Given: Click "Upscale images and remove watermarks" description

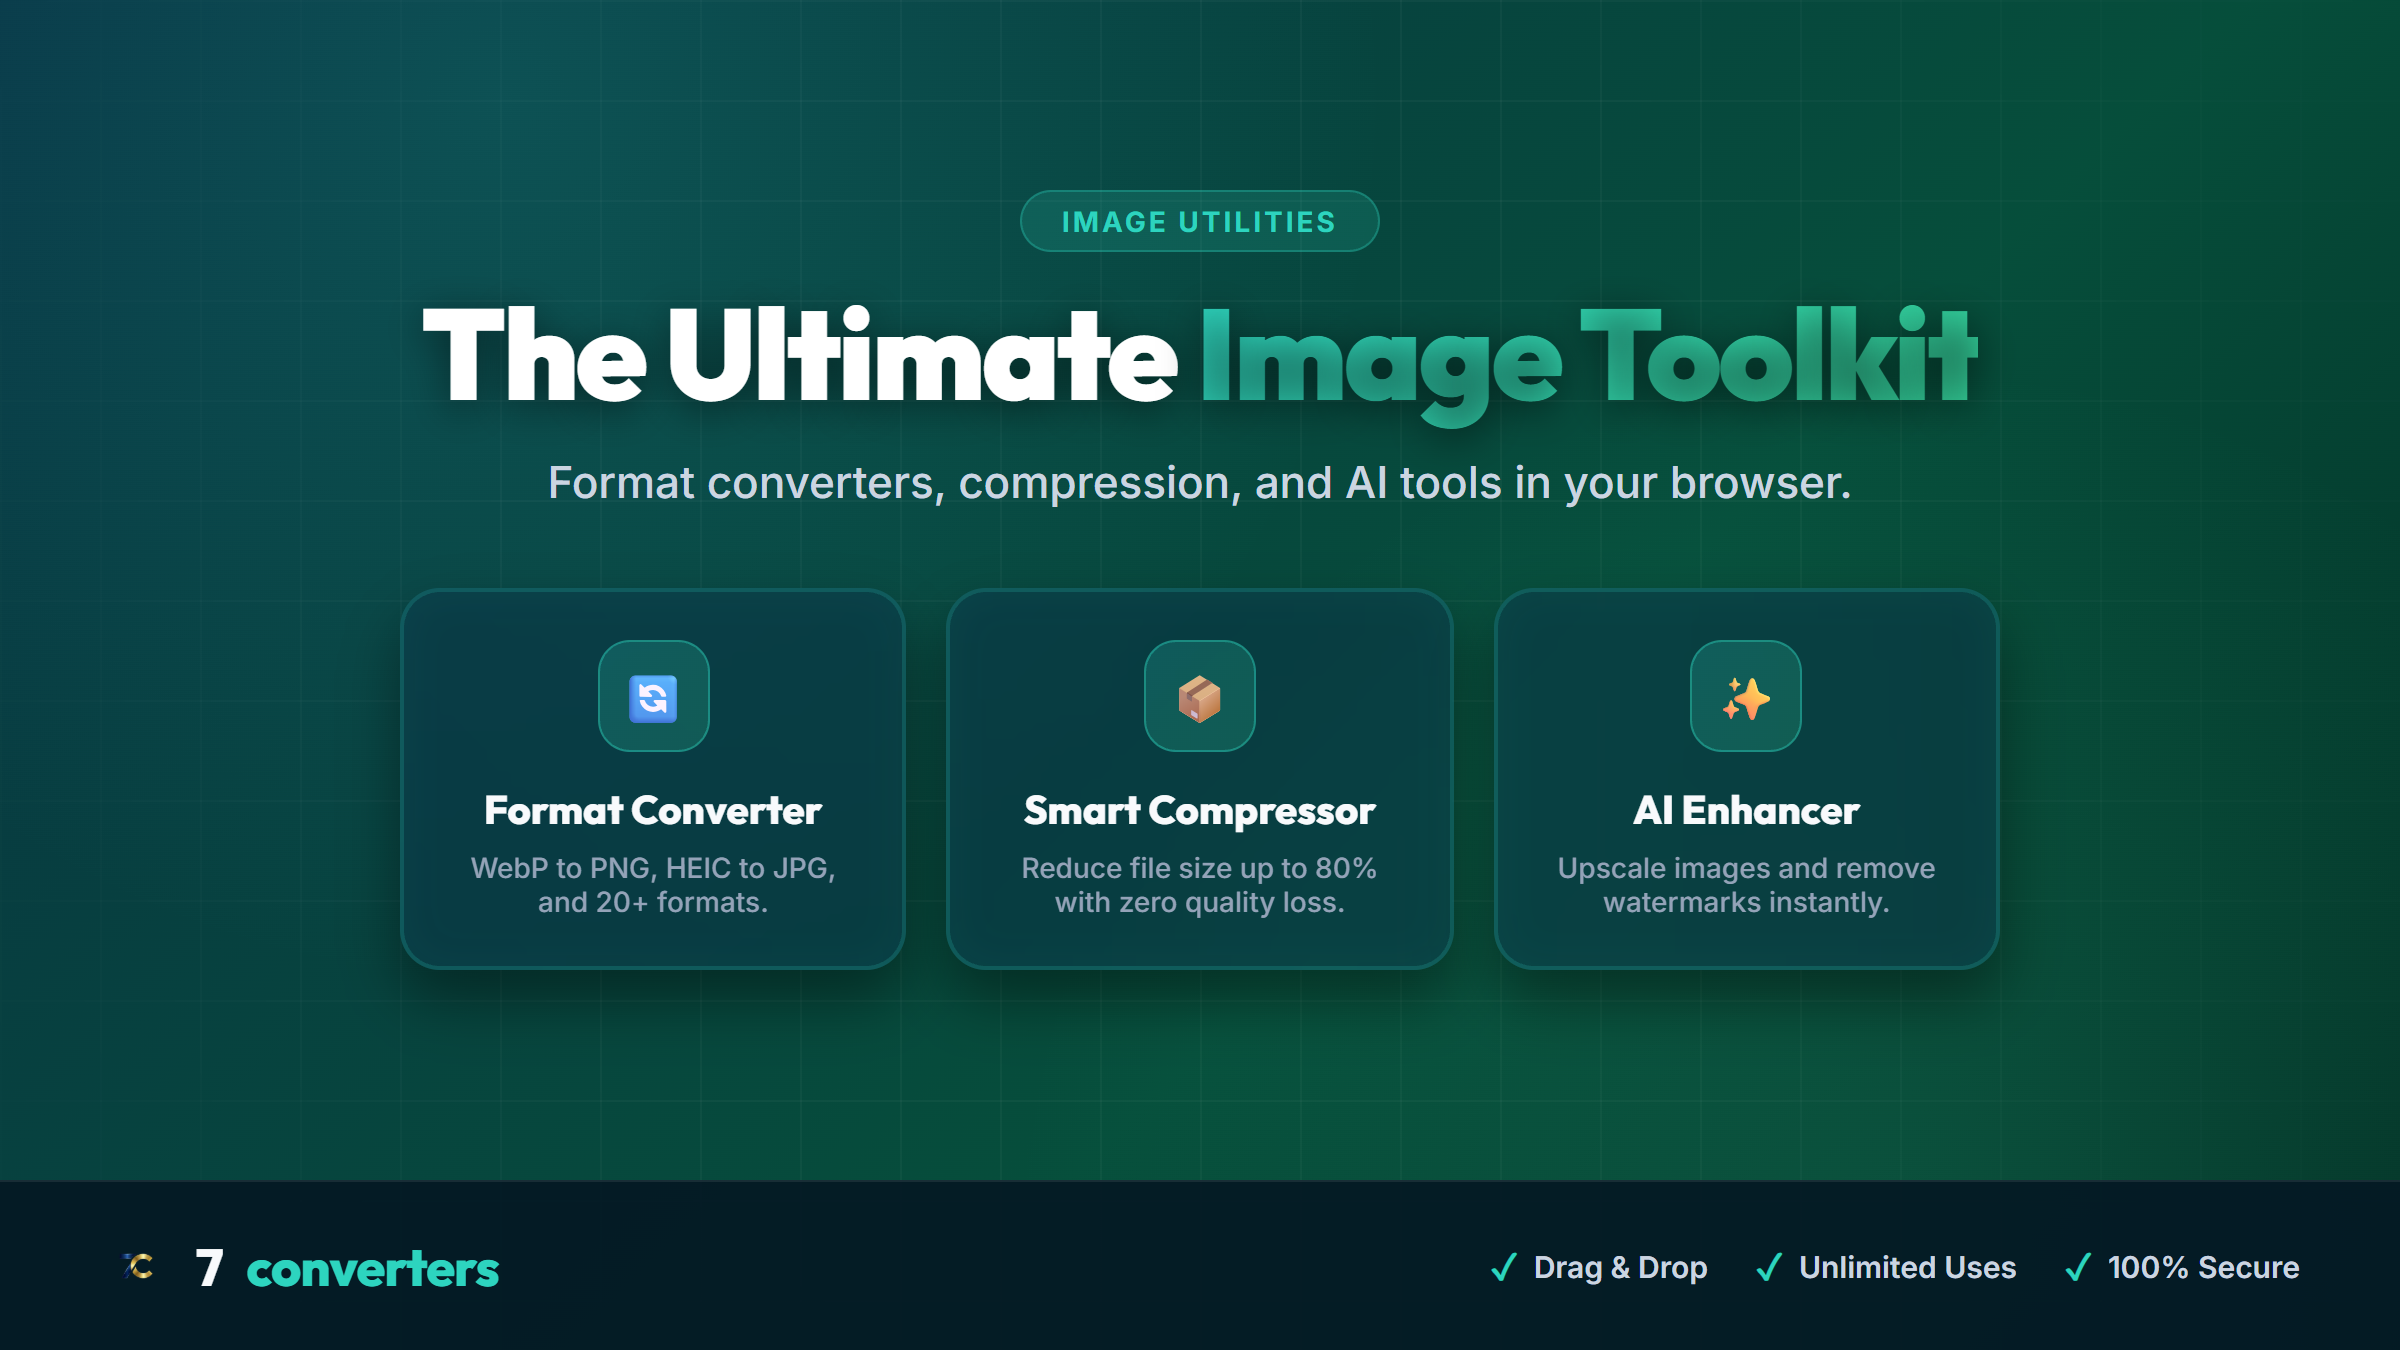Looking at the screenshot, I should coord(1746,885).
